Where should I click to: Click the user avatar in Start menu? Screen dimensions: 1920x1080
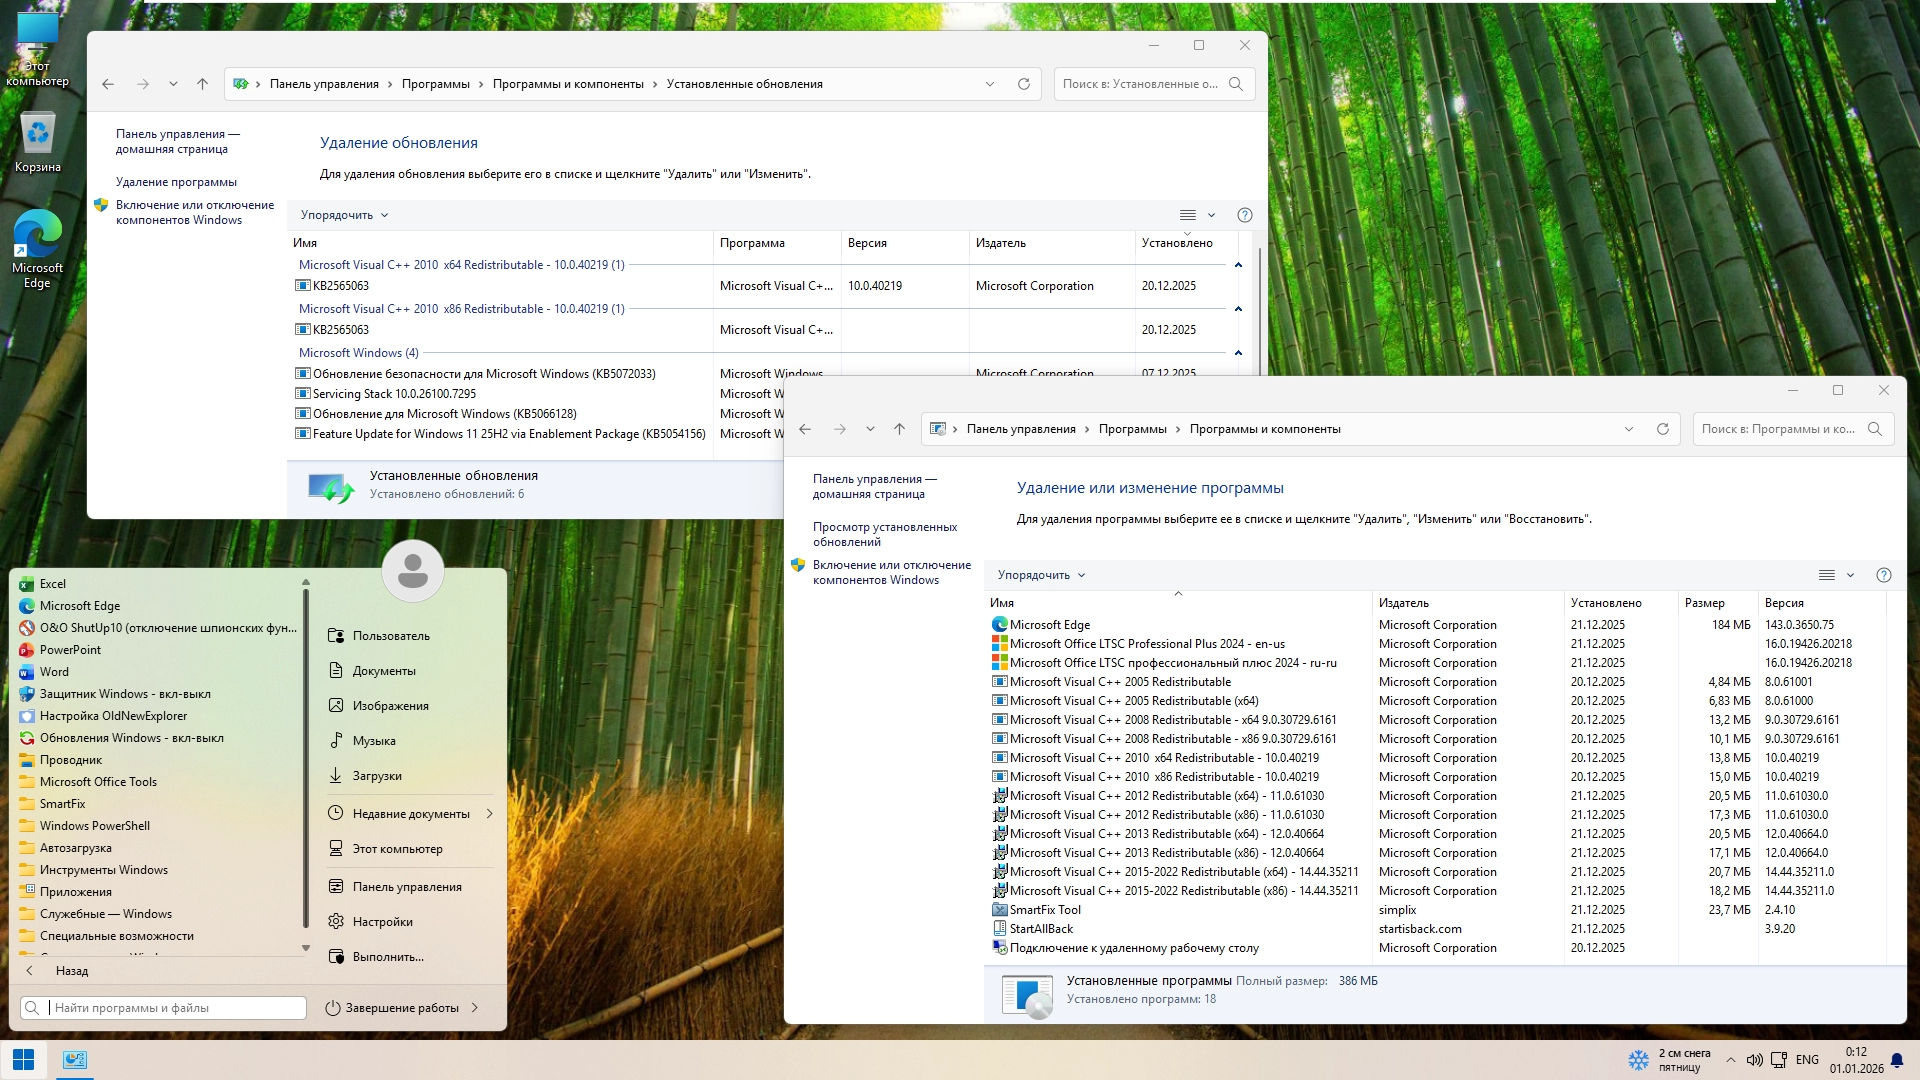coord(412,571)
